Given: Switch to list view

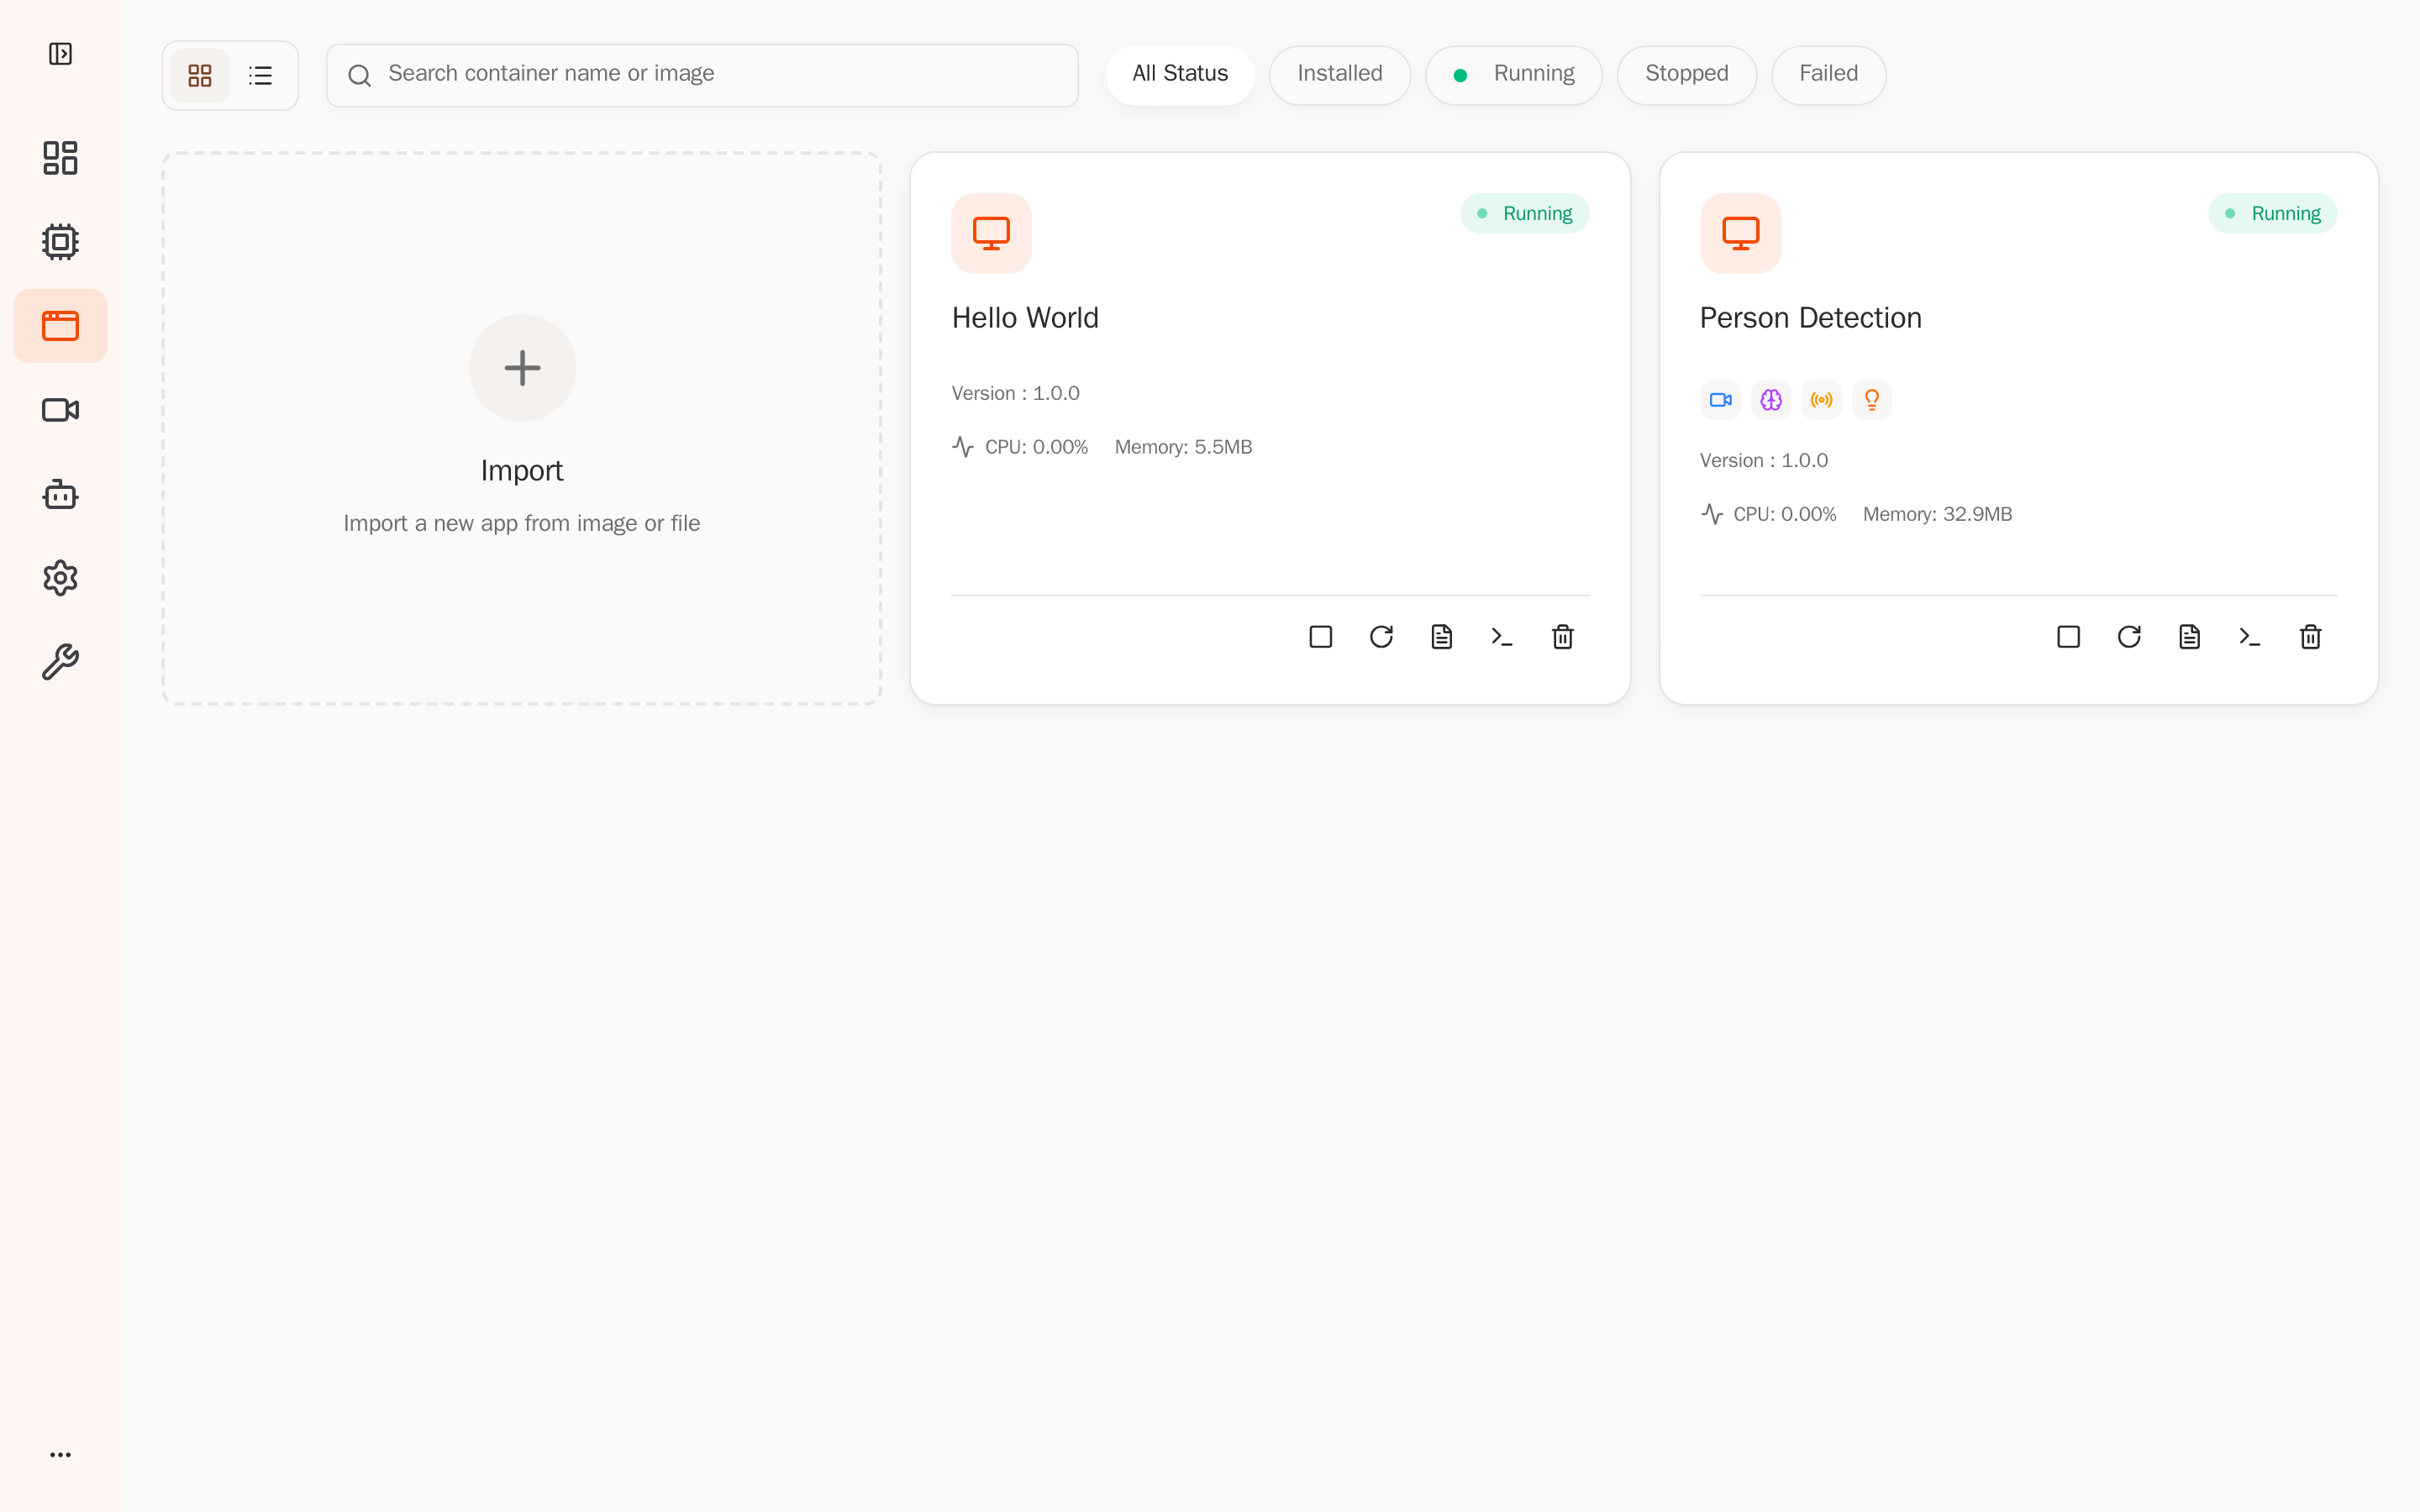Looking at the screenshot, I should (x=260, y=75).
